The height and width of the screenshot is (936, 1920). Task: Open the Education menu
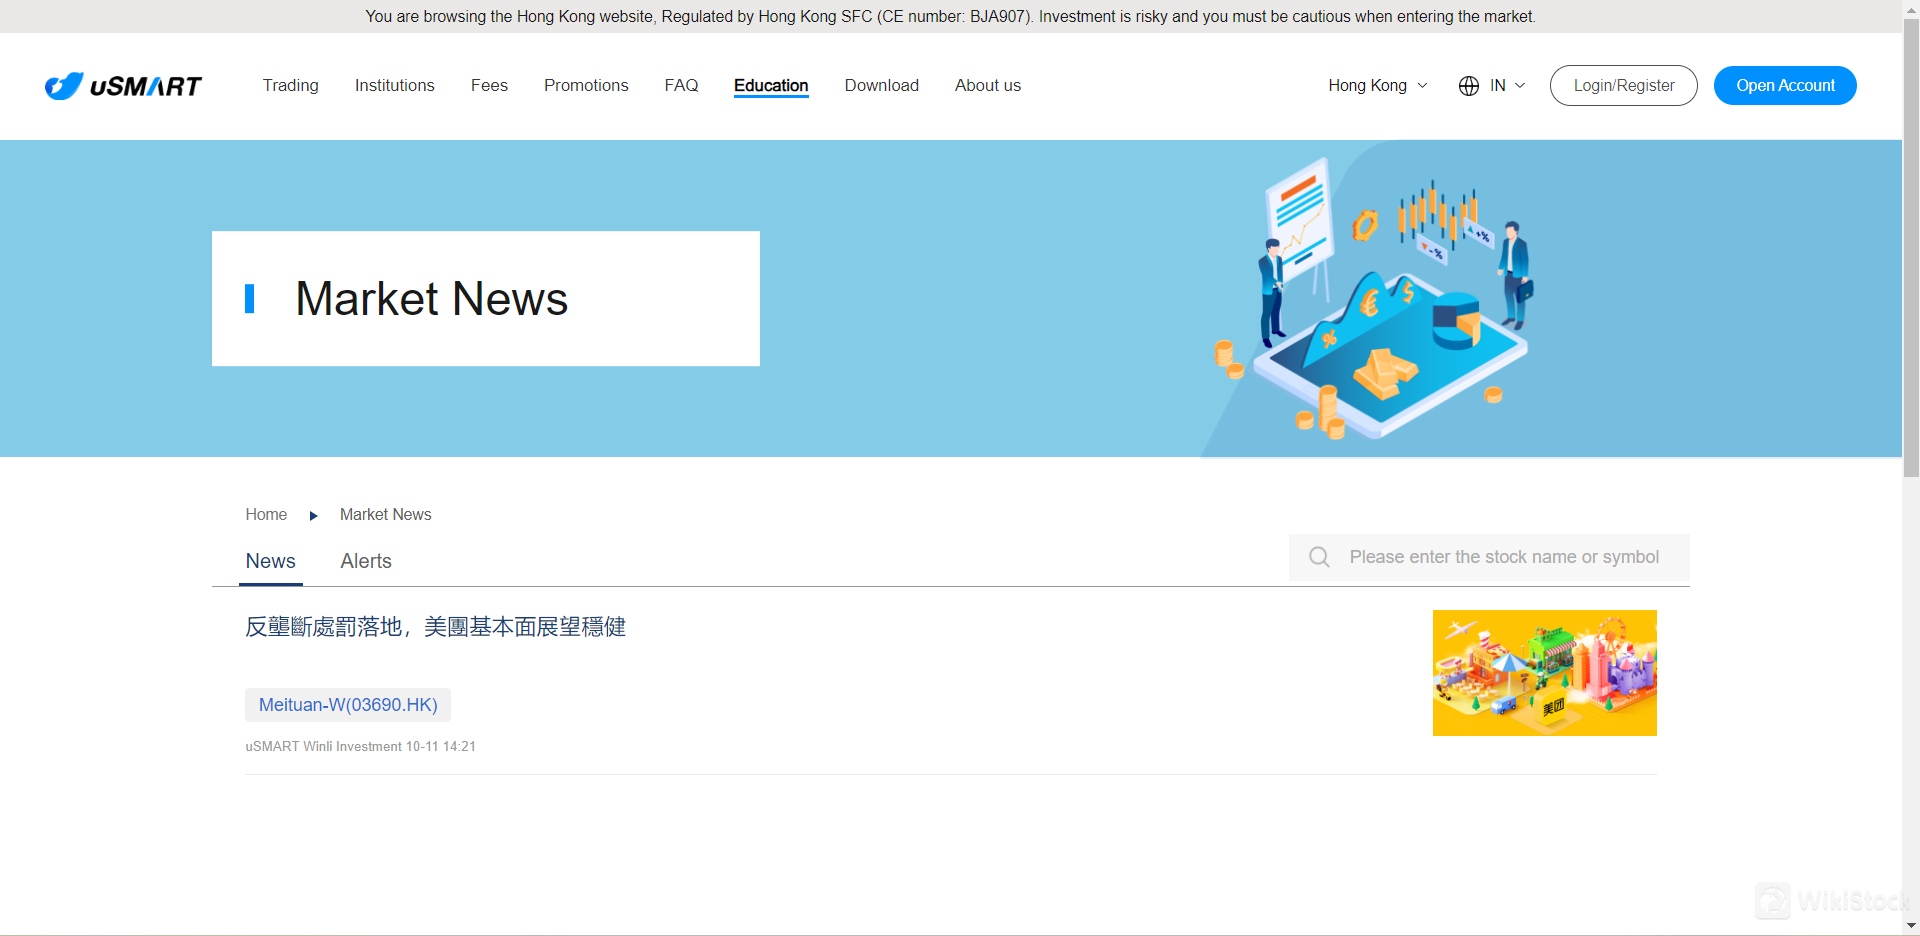(x=771, y=86)
